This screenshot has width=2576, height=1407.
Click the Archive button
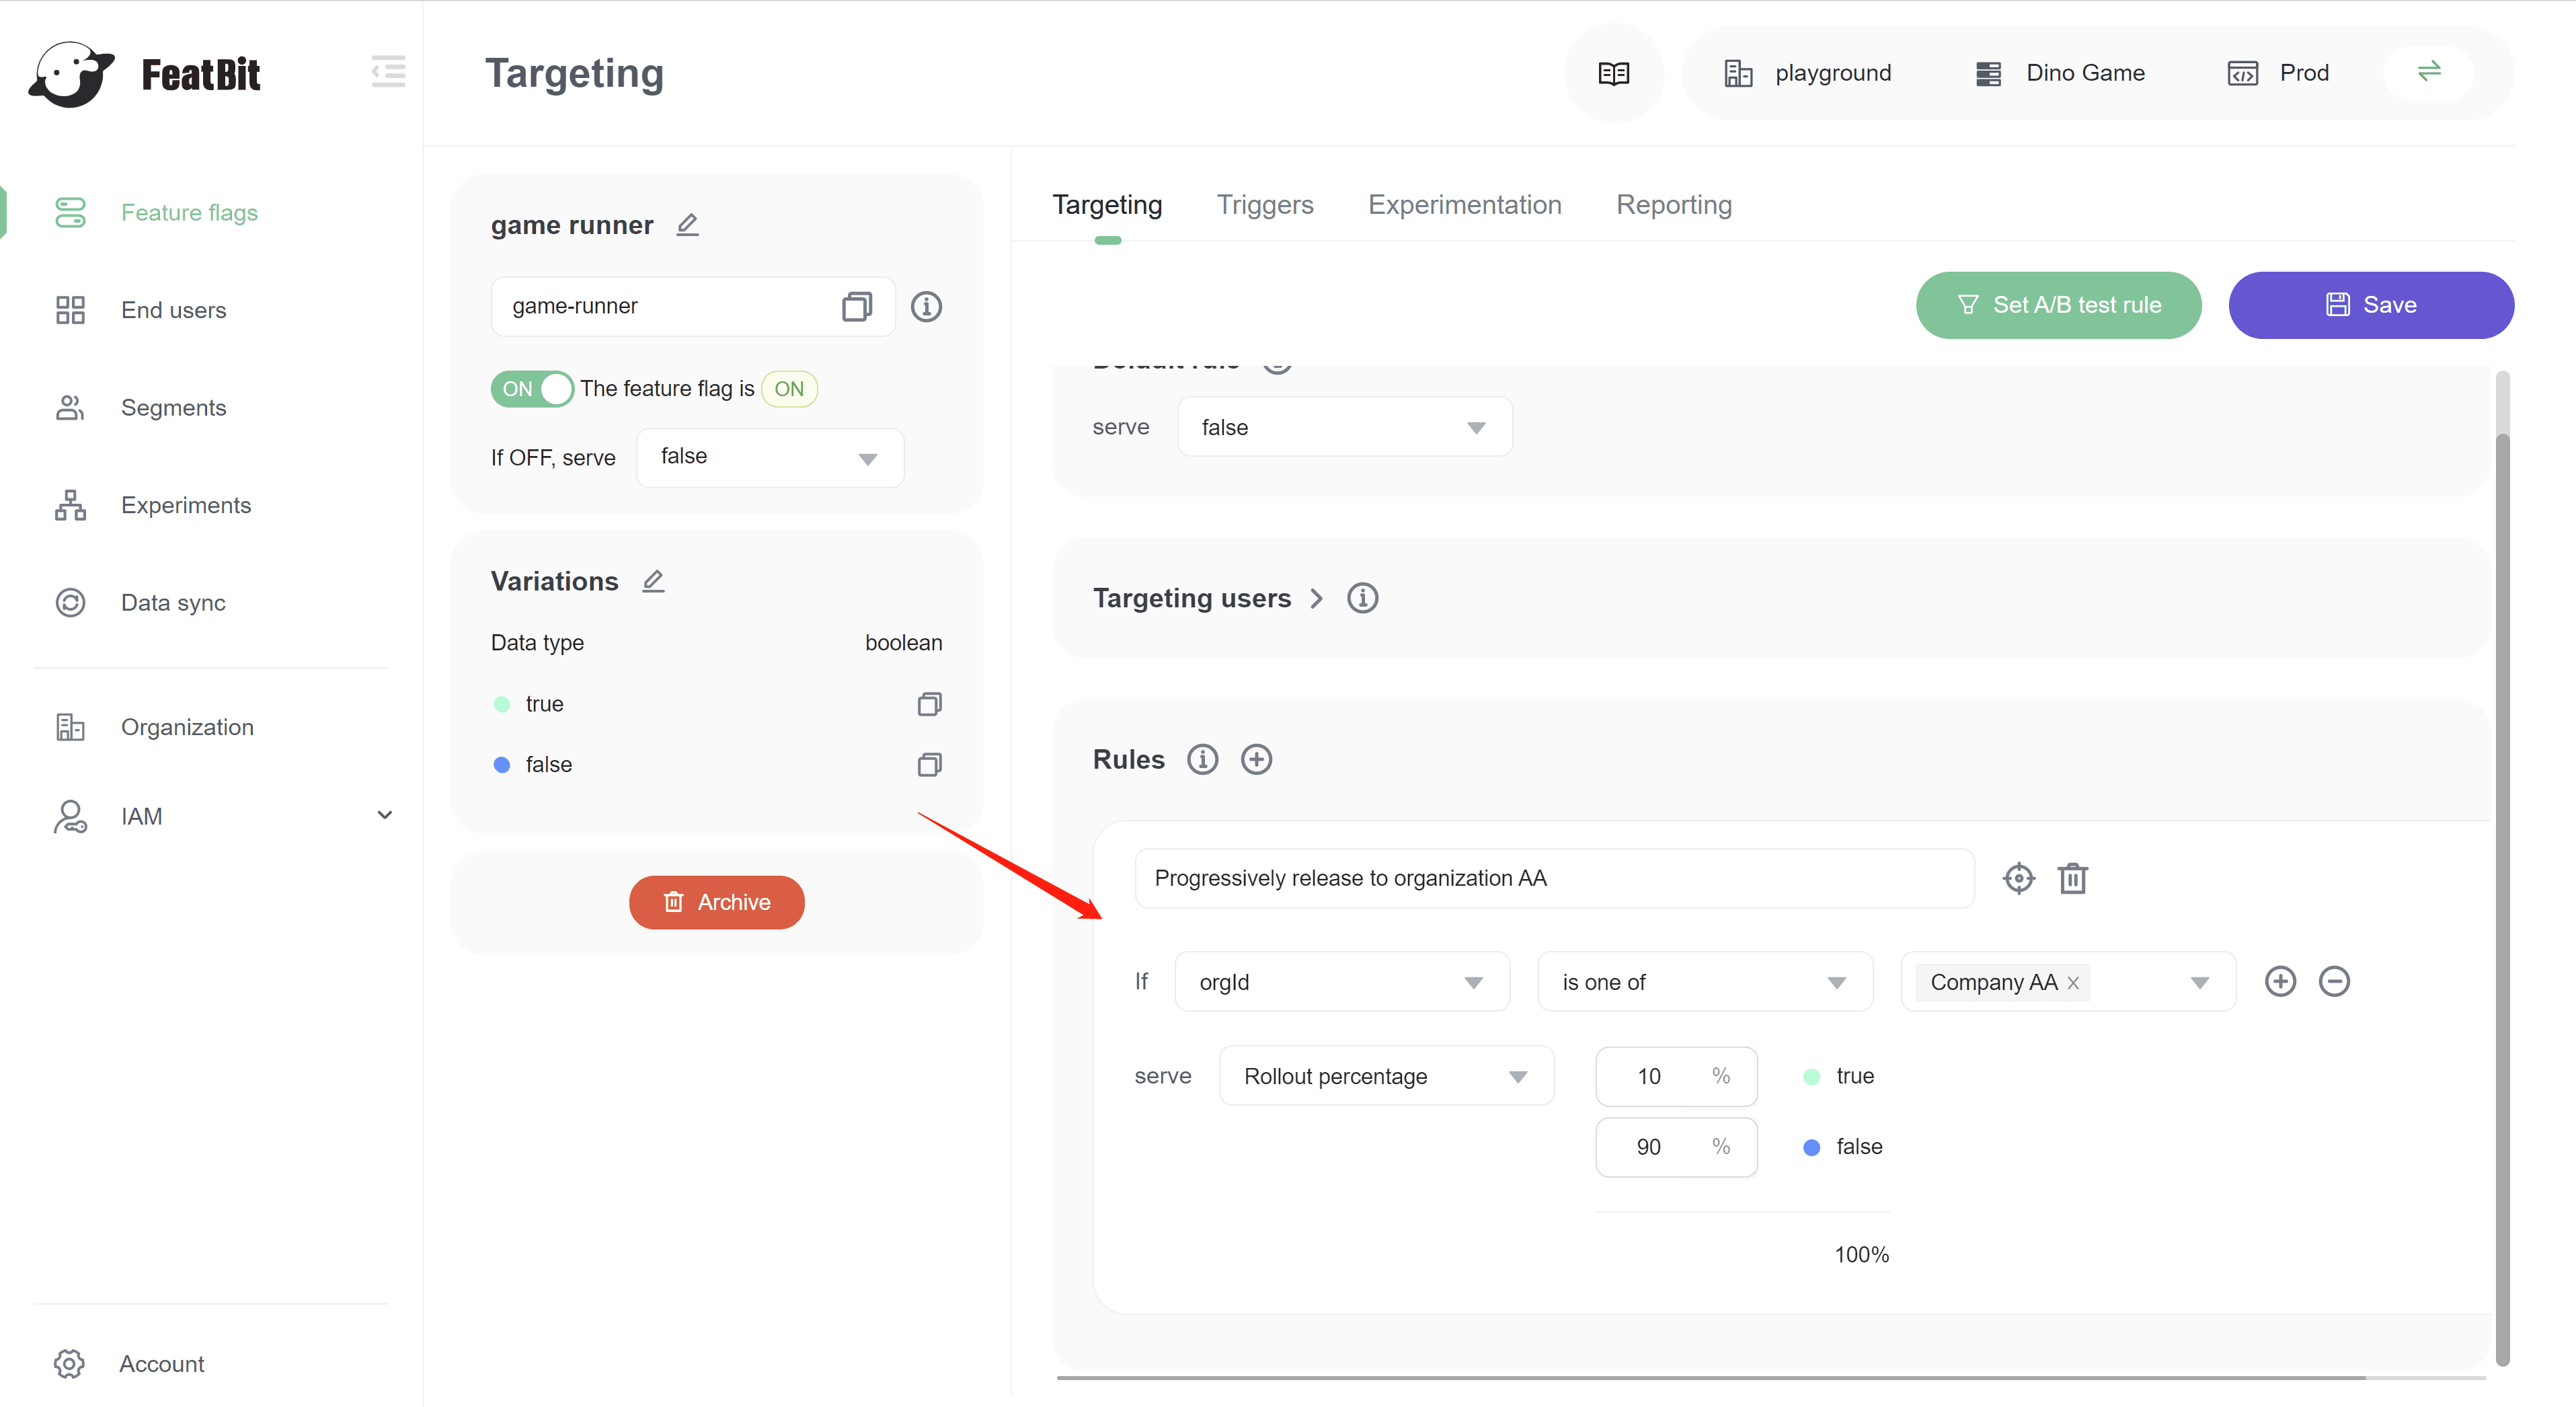716,902
